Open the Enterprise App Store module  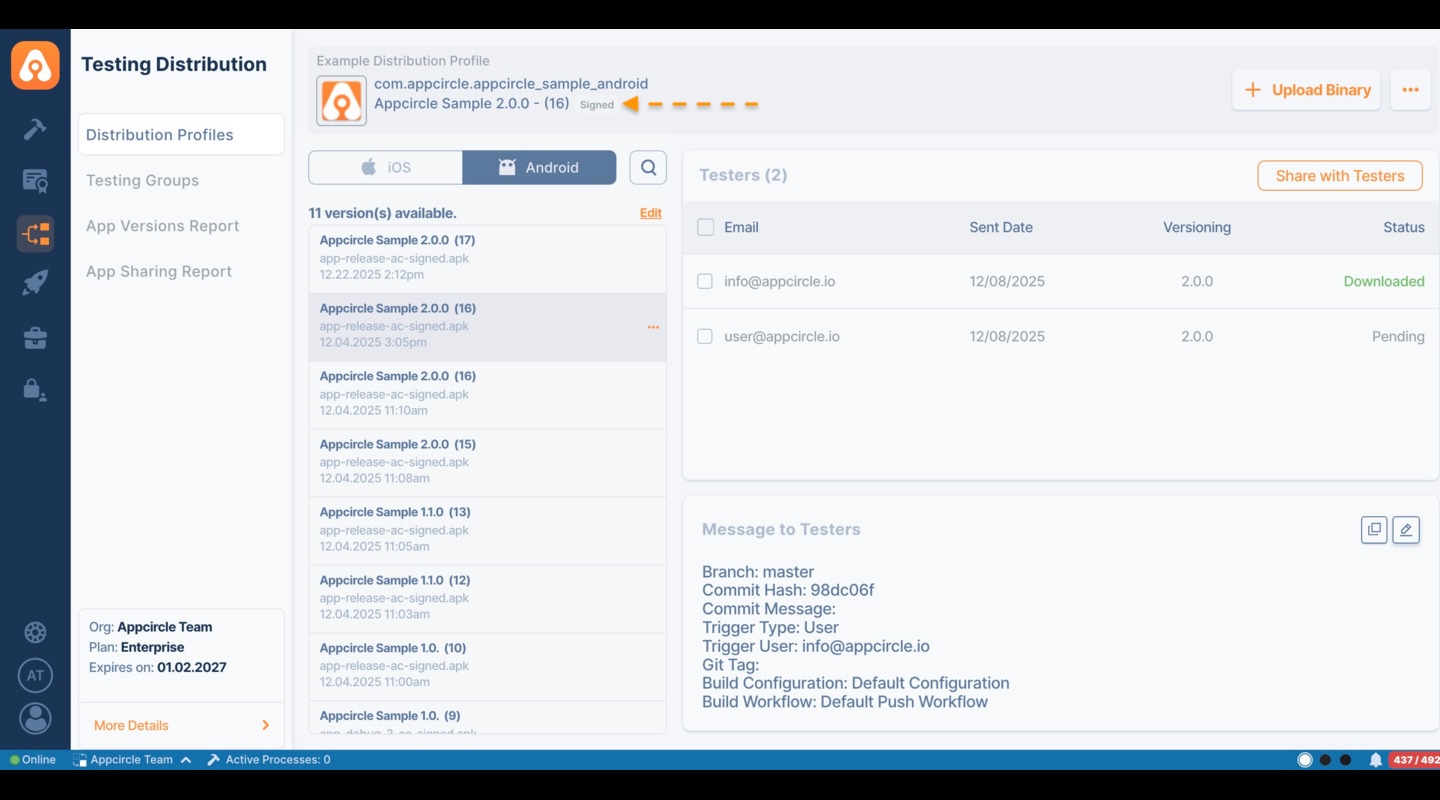[x=35, y=338]
